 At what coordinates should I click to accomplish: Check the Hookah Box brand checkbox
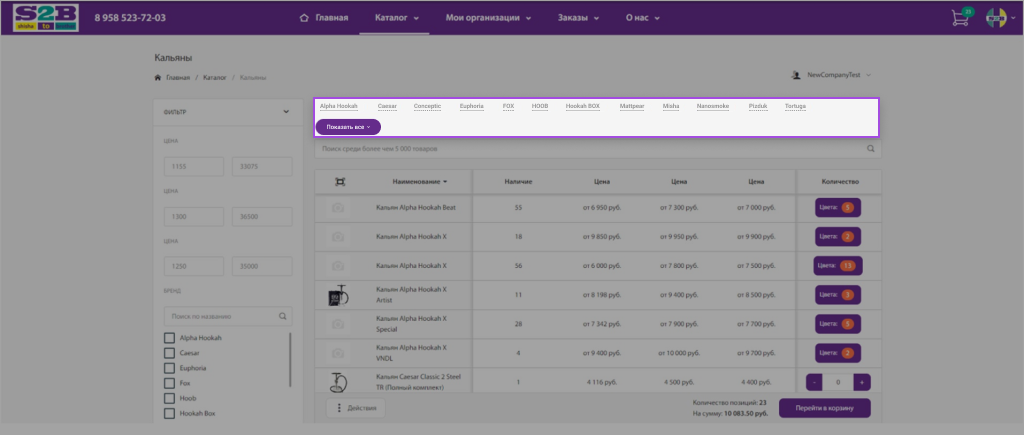(169, 413)
